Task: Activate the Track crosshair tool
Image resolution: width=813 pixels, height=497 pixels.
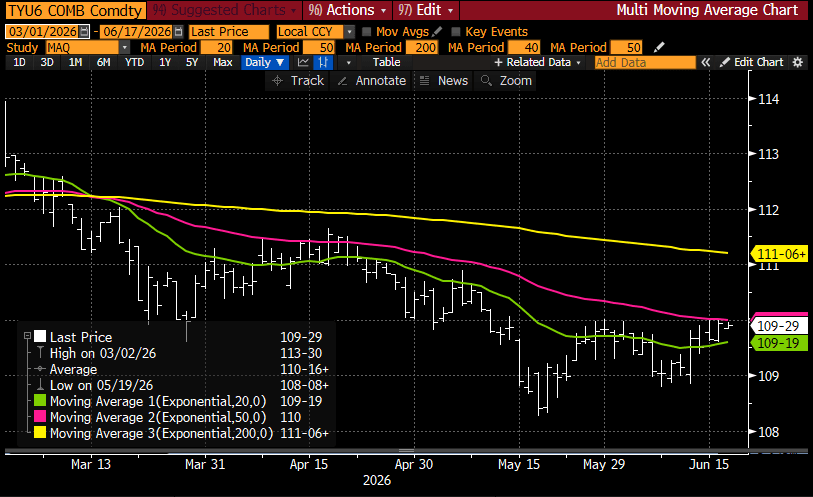Action: coord(298,81)
